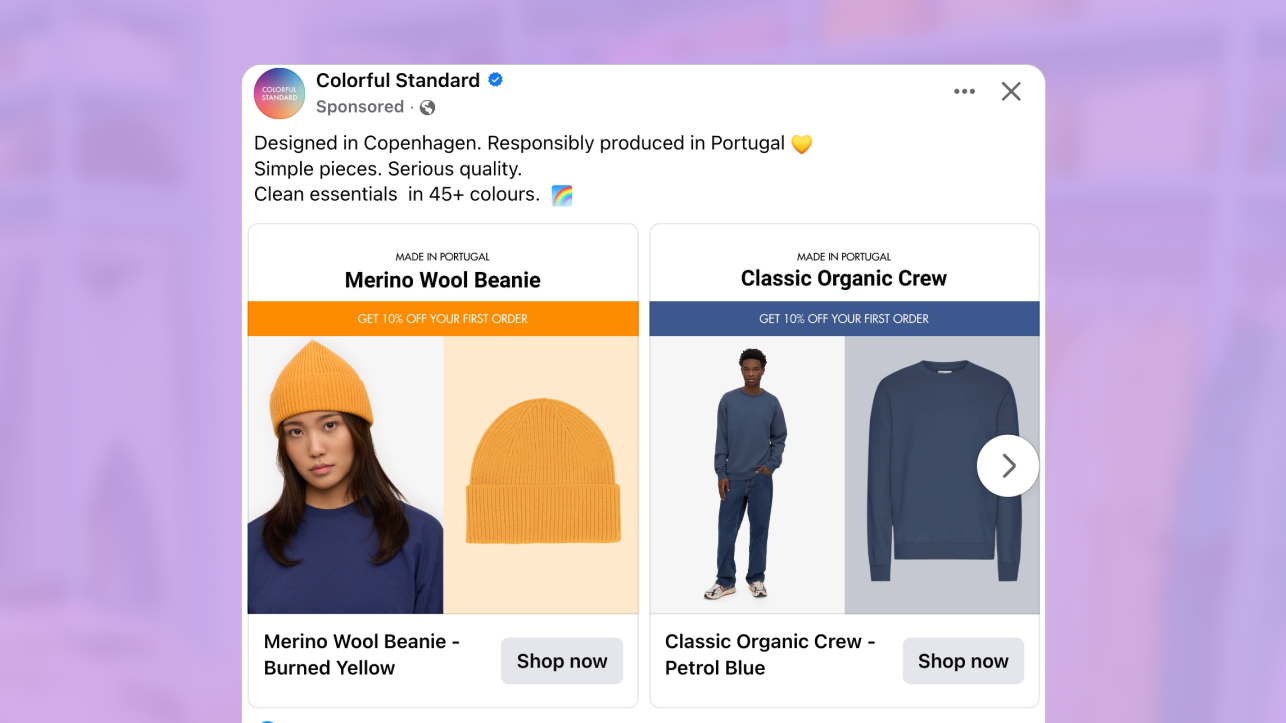Click Classic Organic Crew - Petrol Blue caption
Viewport: 1286px width, 723px height.
pos(770,654)
